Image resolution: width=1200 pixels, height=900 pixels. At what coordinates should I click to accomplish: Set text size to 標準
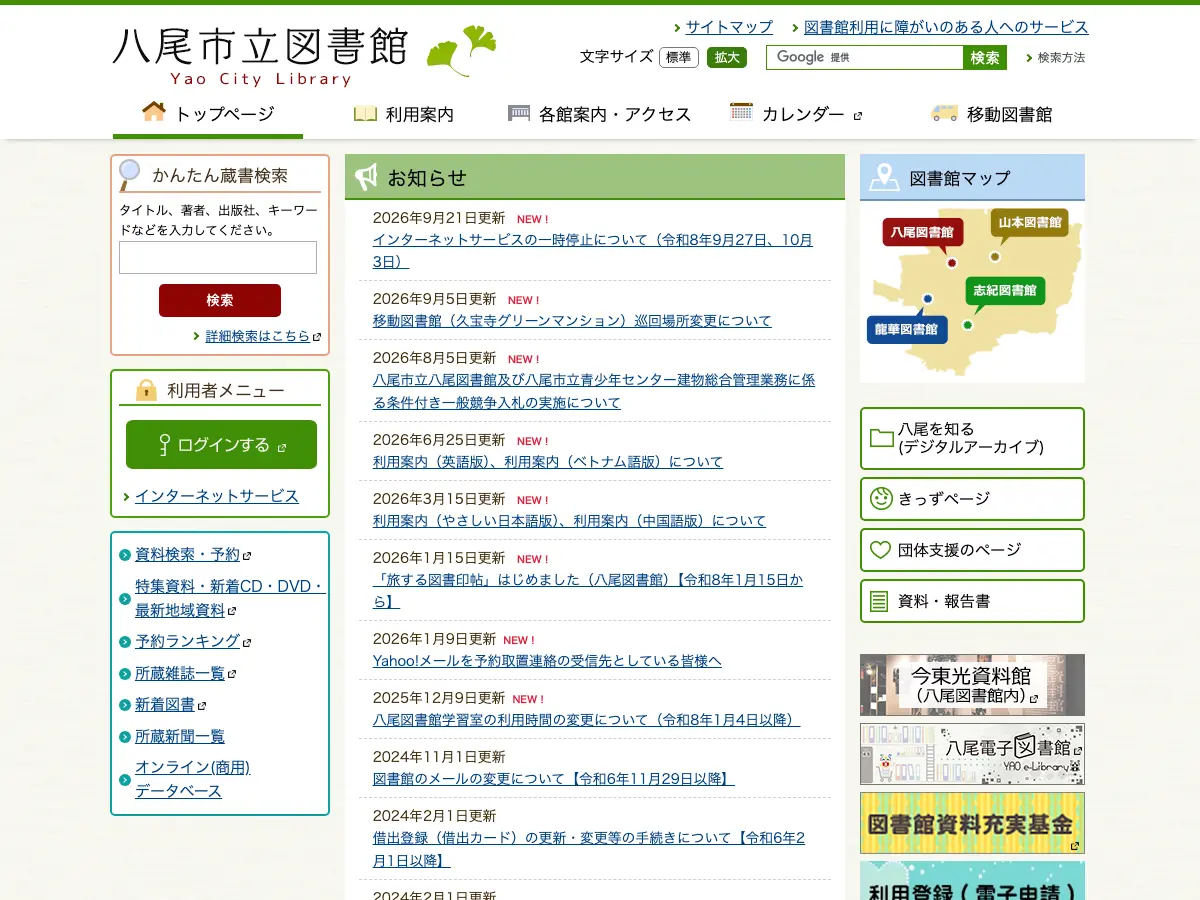click(679, 57)
